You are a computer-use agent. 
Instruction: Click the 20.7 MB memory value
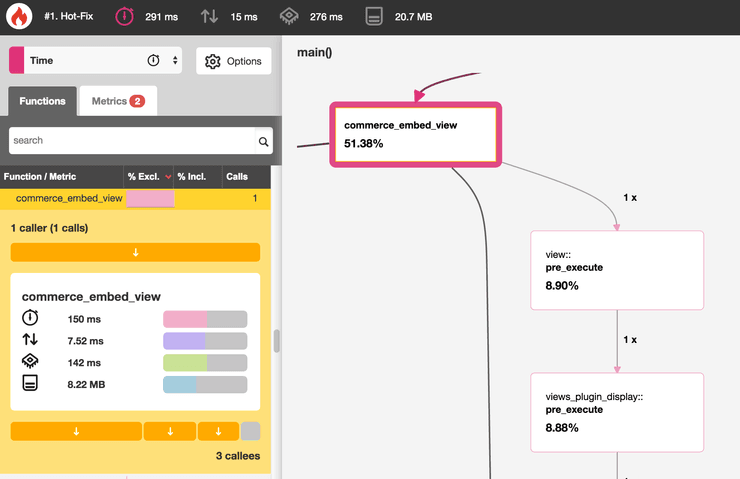pos(413,17)
